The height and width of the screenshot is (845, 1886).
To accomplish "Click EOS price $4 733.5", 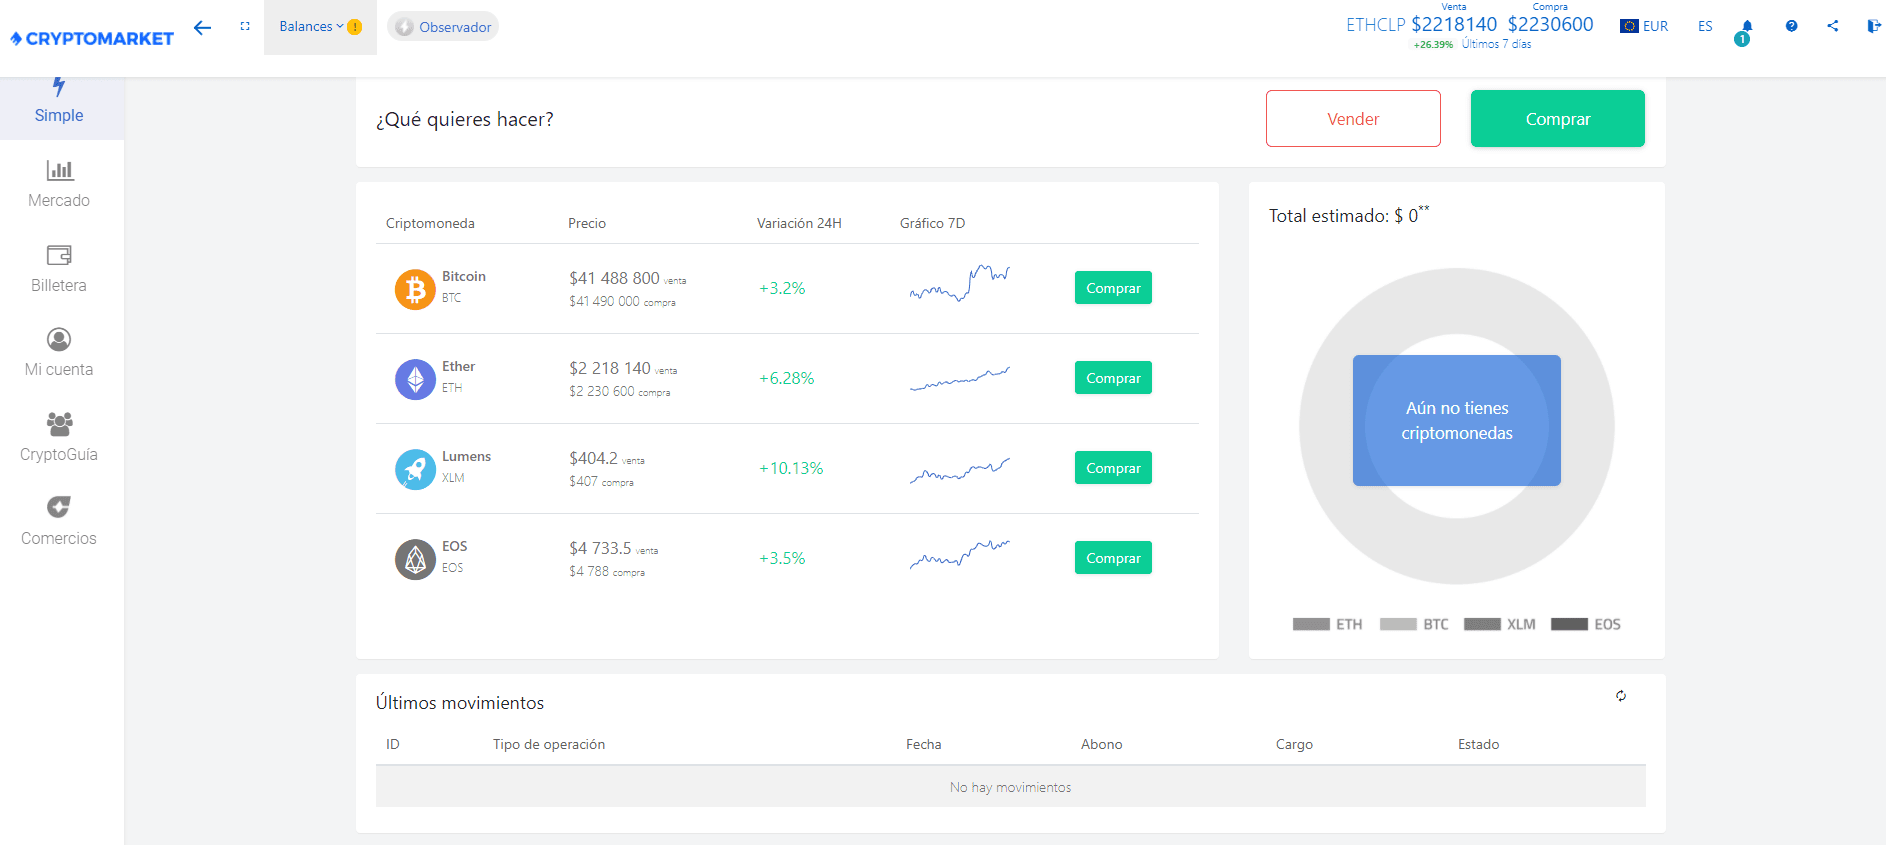I will click(600, 548).
